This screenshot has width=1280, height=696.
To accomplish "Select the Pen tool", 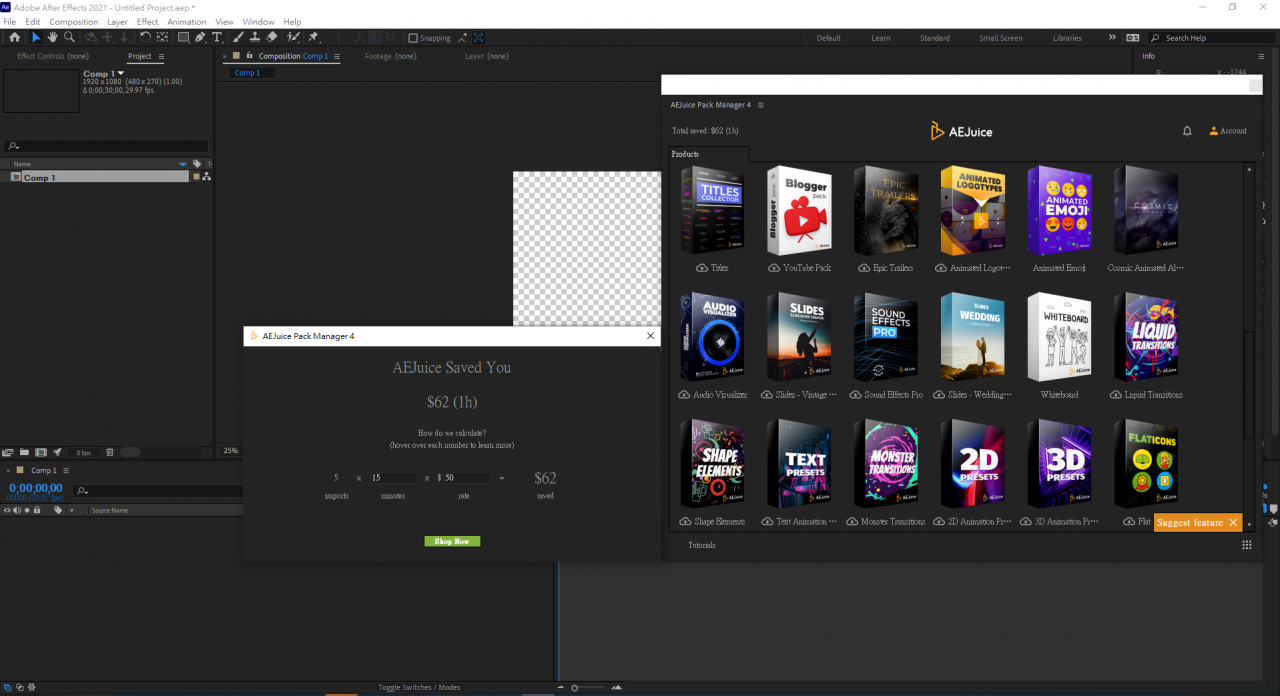I will click(x=200, y=38).
